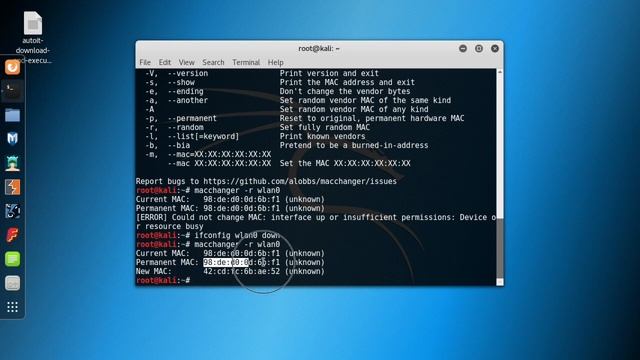Click the github macchanger issues URL
The width and height of the screenshot is (640, 360).
(300, 181)
